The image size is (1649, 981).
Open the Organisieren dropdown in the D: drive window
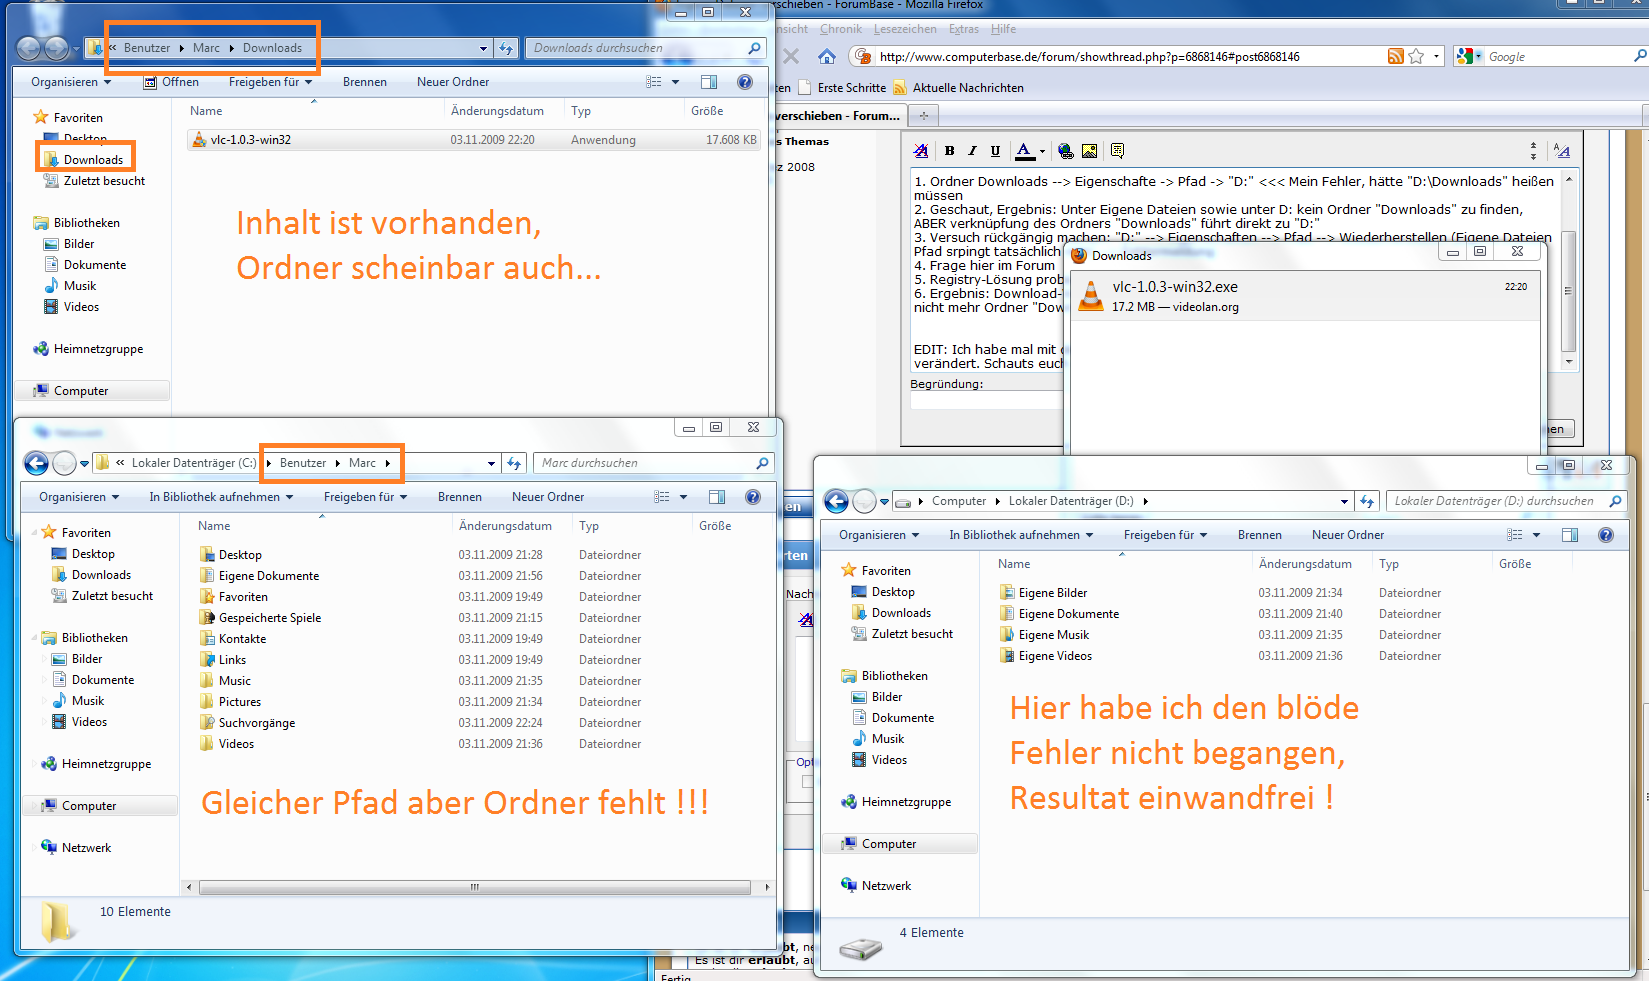coord(879,535)
